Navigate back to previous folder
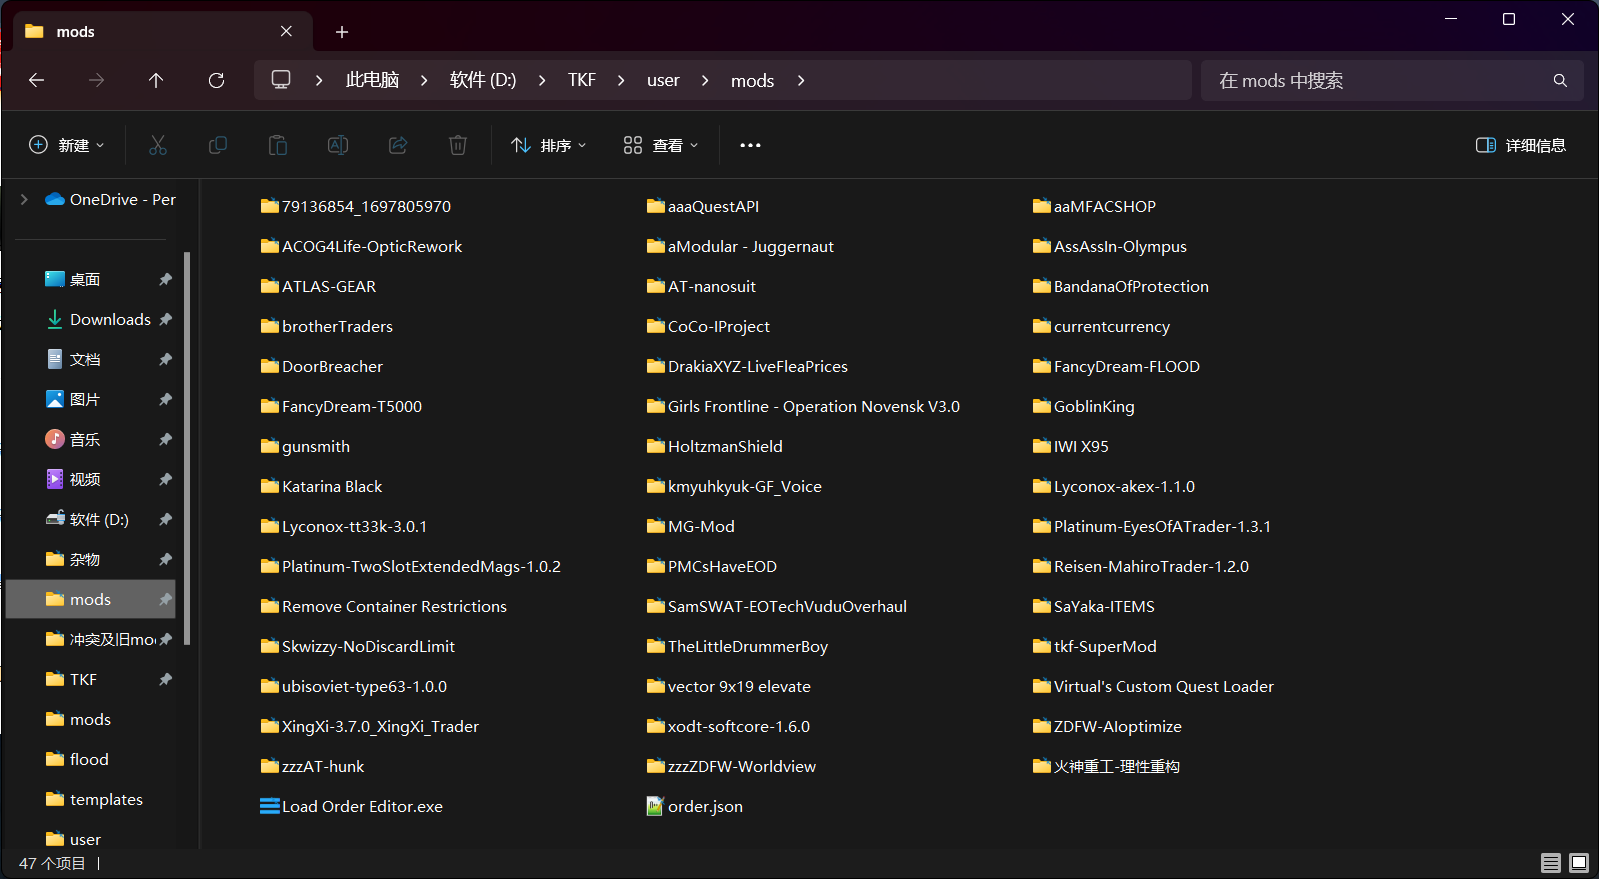1599x879 pixels. pyautogui.click(x=37, y=81)
